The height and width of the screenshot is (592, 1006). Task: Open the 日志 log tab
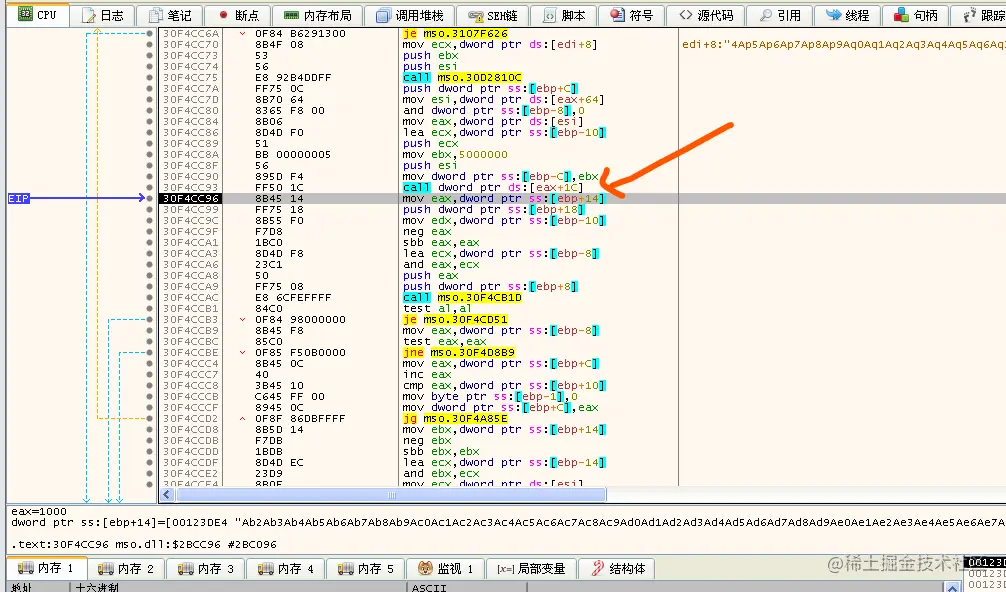(103, 15)
